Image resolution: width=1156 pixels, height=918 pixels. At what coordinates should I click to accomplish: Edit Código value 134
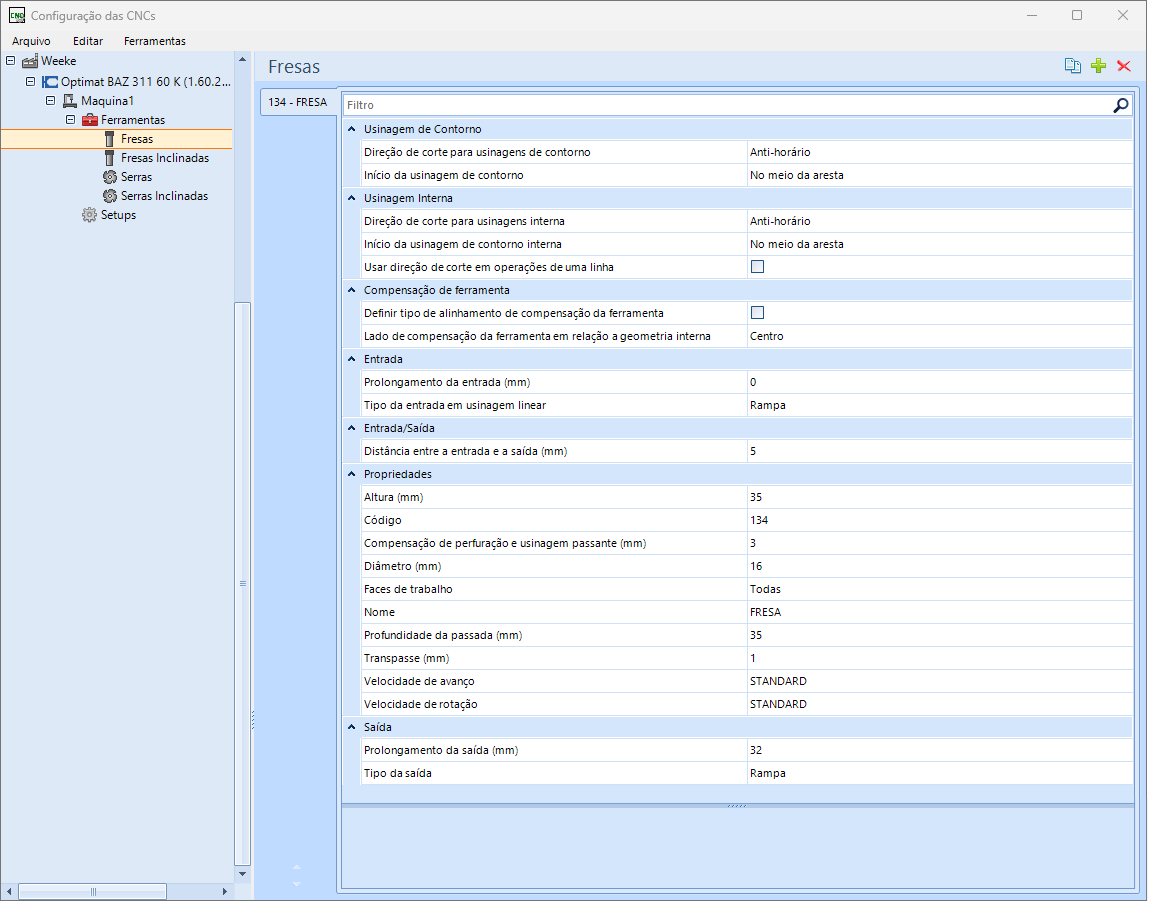point(940,521)
